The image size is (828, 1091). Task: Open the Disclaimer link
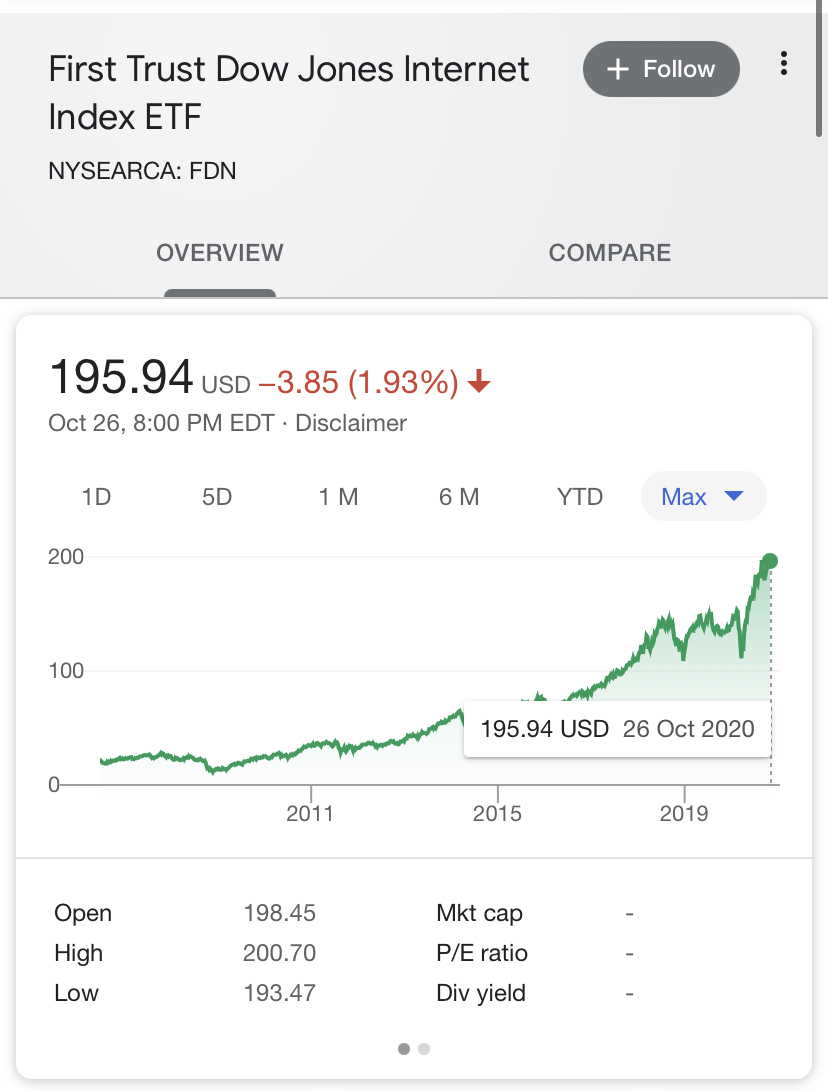(351, 423)
